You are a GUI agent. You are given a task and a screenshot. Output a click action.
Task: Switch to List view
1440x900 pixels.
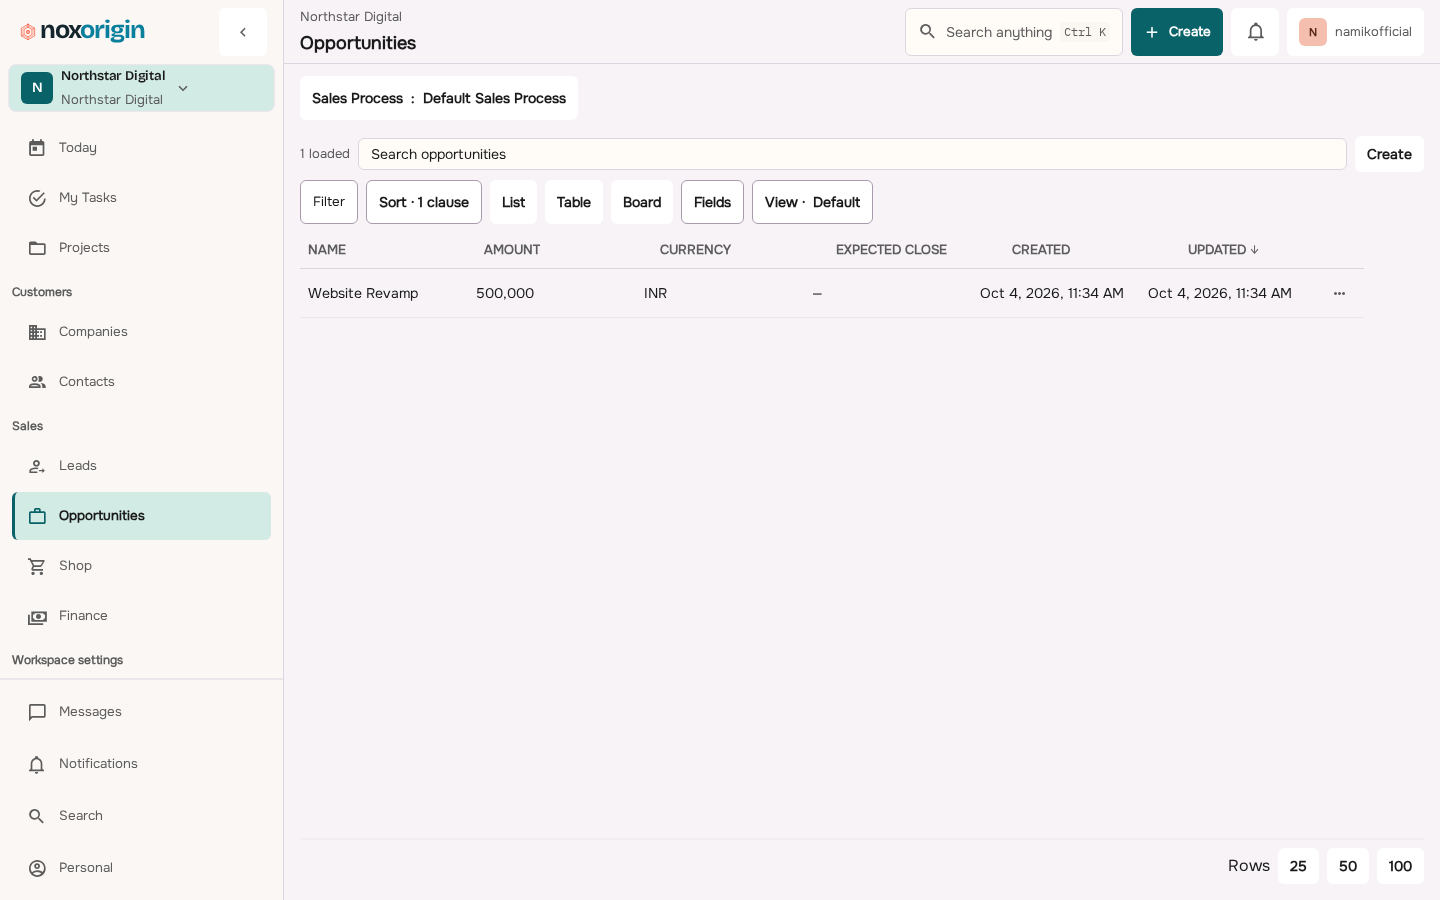[x=513, y=202]
